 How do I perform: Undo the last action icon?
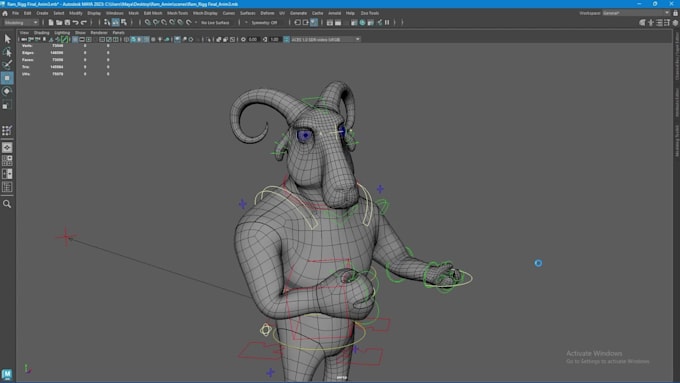coord(75,23)
